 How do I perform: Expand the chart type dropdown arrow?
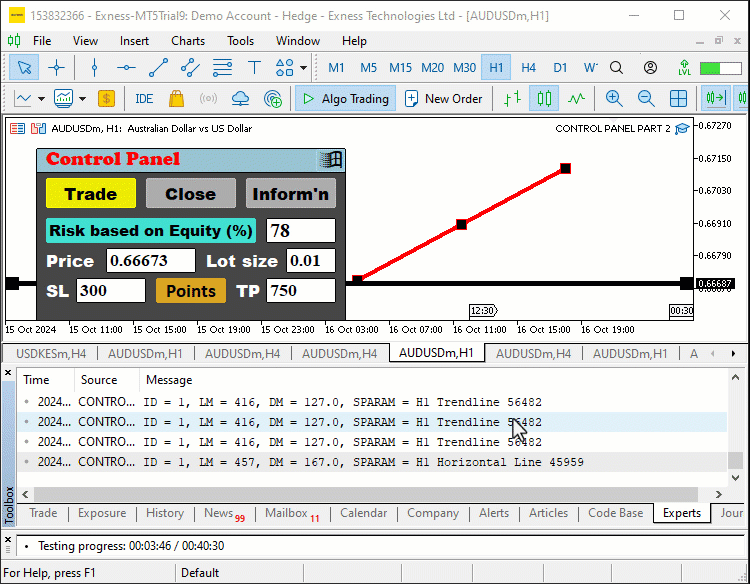click(x=42, y=99)
